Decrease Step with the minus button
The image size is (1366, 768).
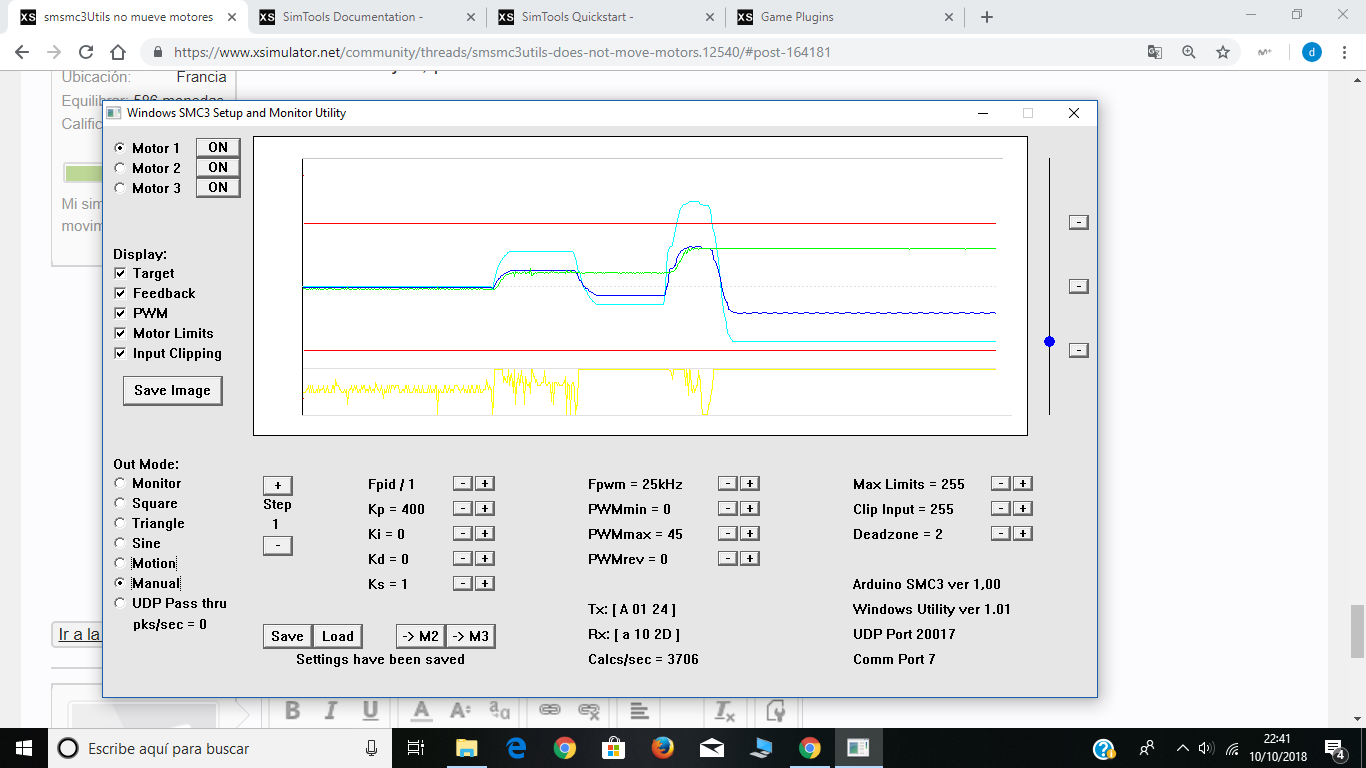[x=277, y=545]
